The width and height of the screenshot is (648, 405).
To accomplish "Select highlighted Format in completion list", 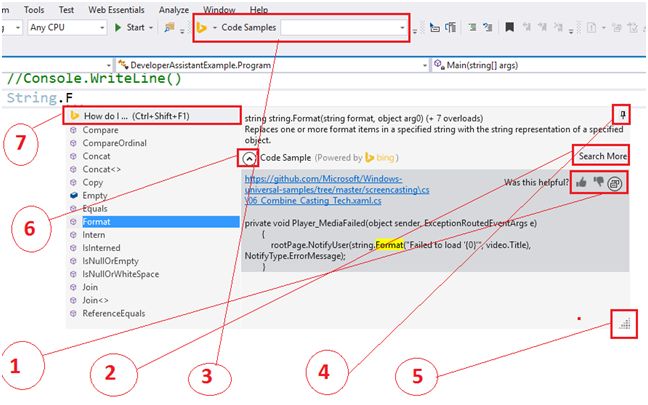I will tap(160, 222).
